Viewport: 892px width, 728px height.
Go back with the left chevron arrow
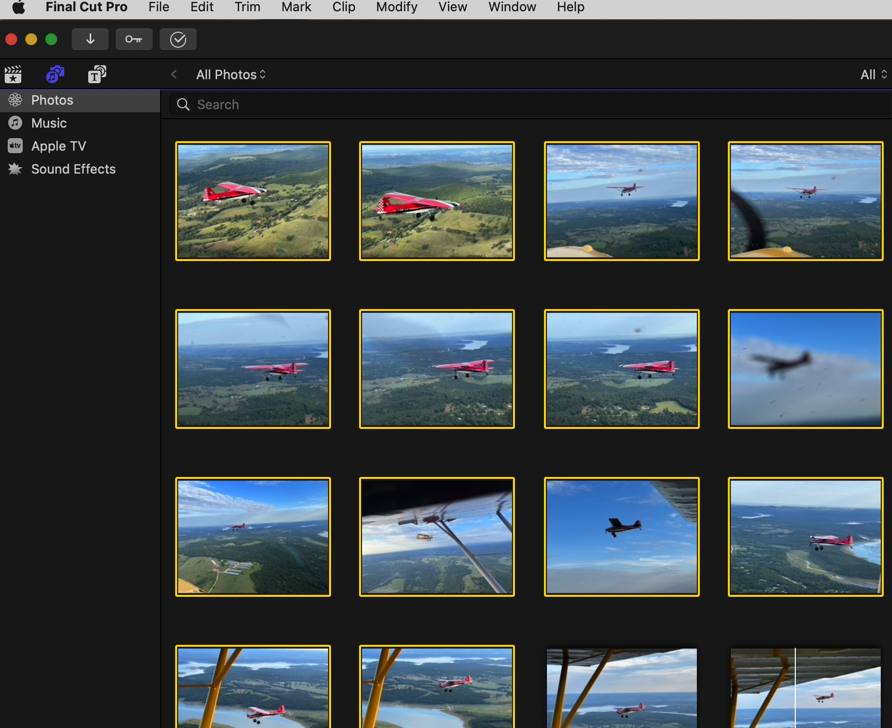tap(174, 75)
